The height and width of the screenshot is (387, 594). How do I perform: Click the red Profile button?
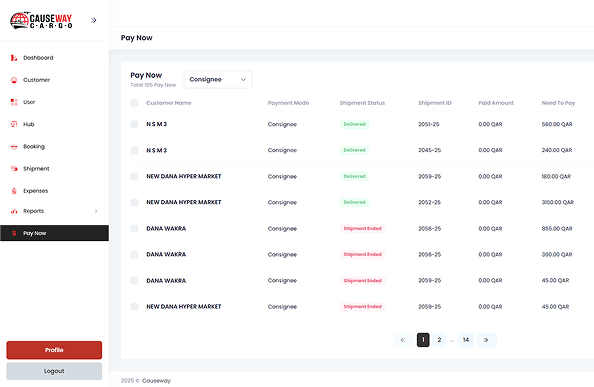[x=54, y=350]
